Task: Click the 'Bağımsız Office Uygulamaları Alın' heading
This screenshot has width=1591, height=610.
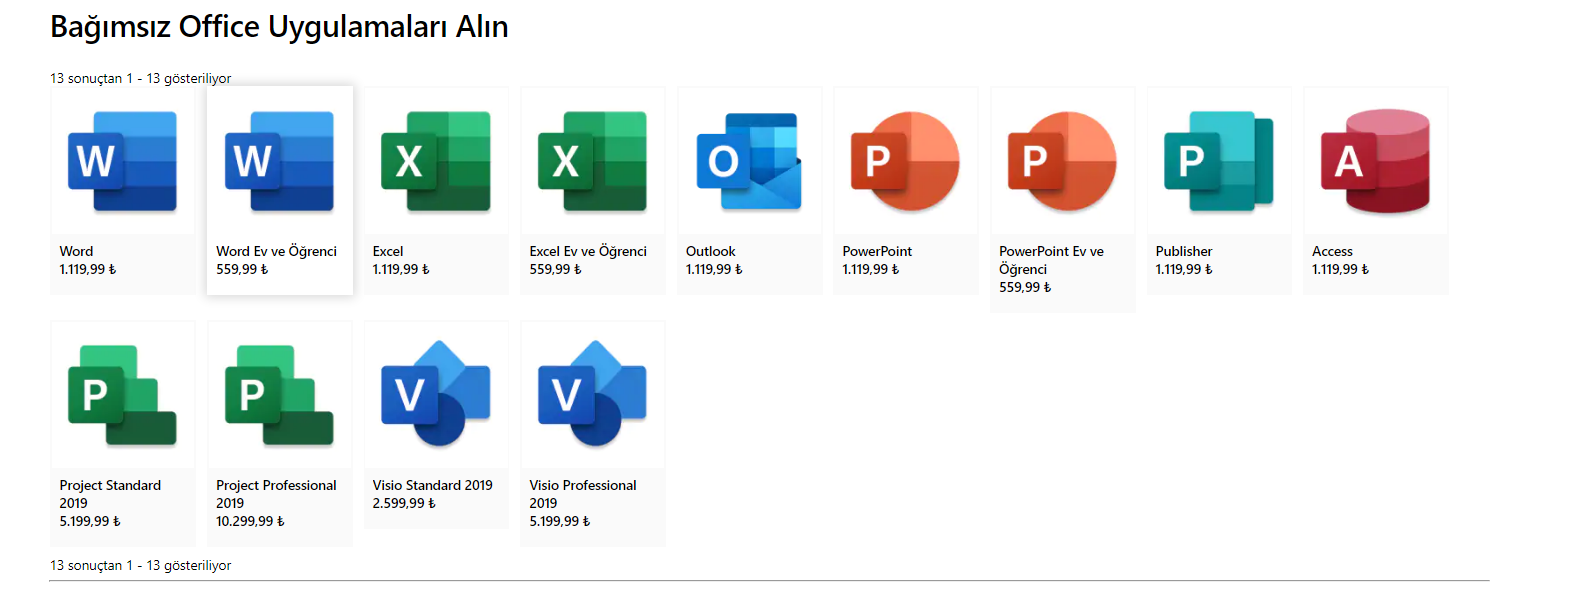Action: tap(279, 27)
